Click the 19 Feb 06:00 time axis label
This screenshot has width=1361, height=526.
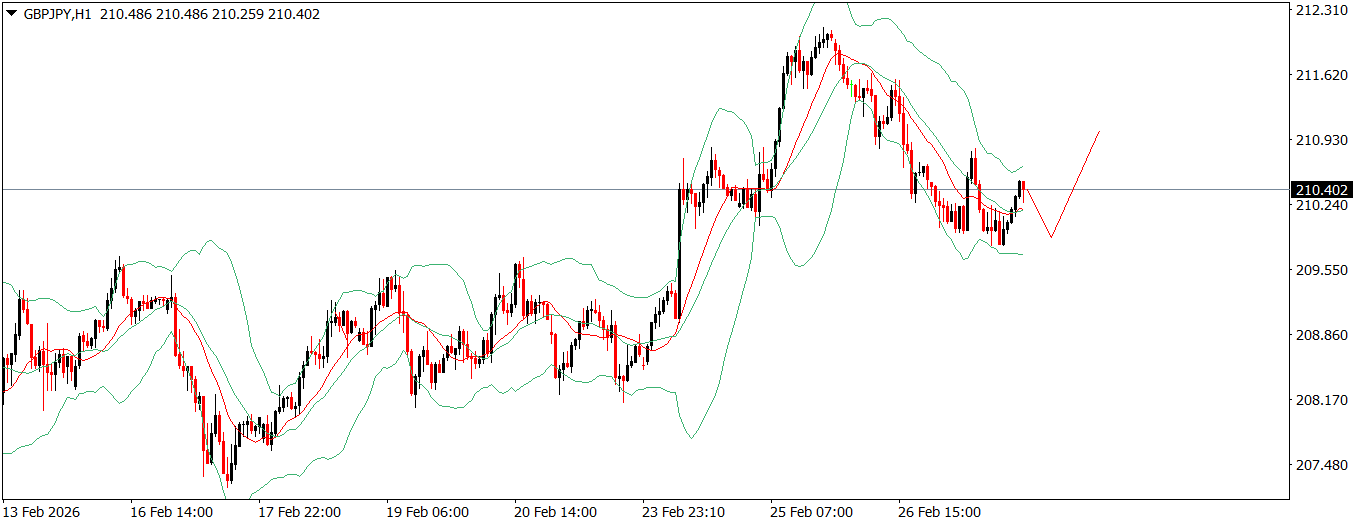point(427,512)
